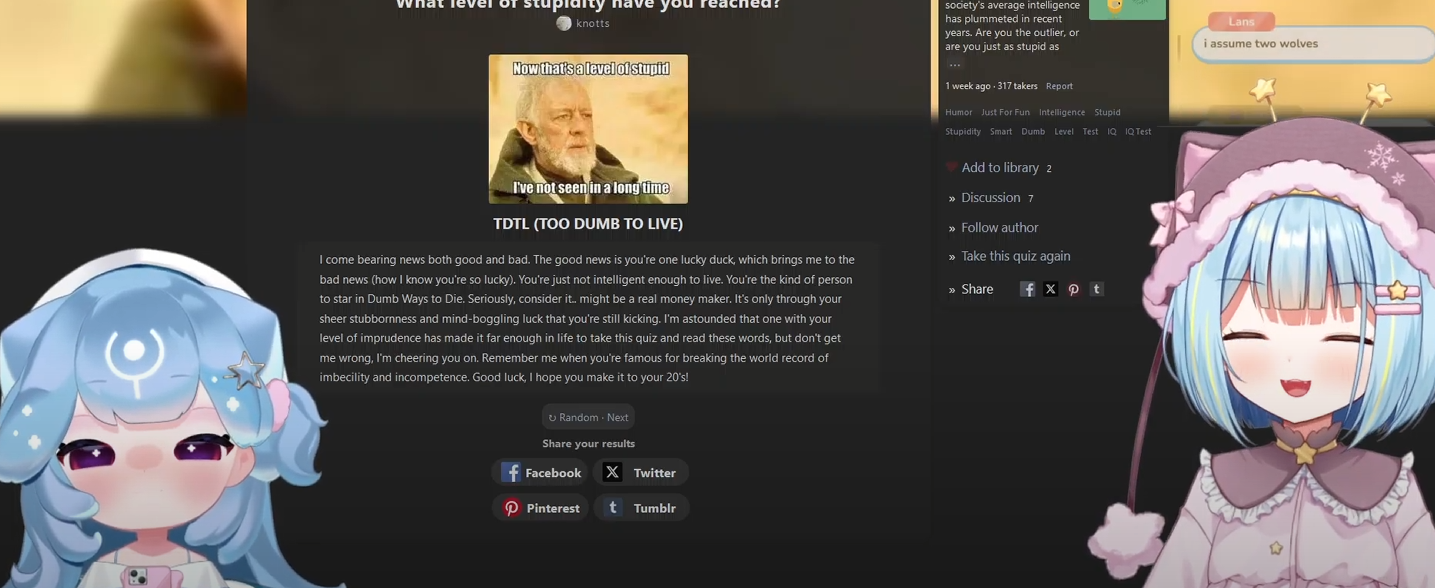The width and height of the screenshot is (1435, 588).
Task: Open the Humor tag
Action: click(958, 112)
